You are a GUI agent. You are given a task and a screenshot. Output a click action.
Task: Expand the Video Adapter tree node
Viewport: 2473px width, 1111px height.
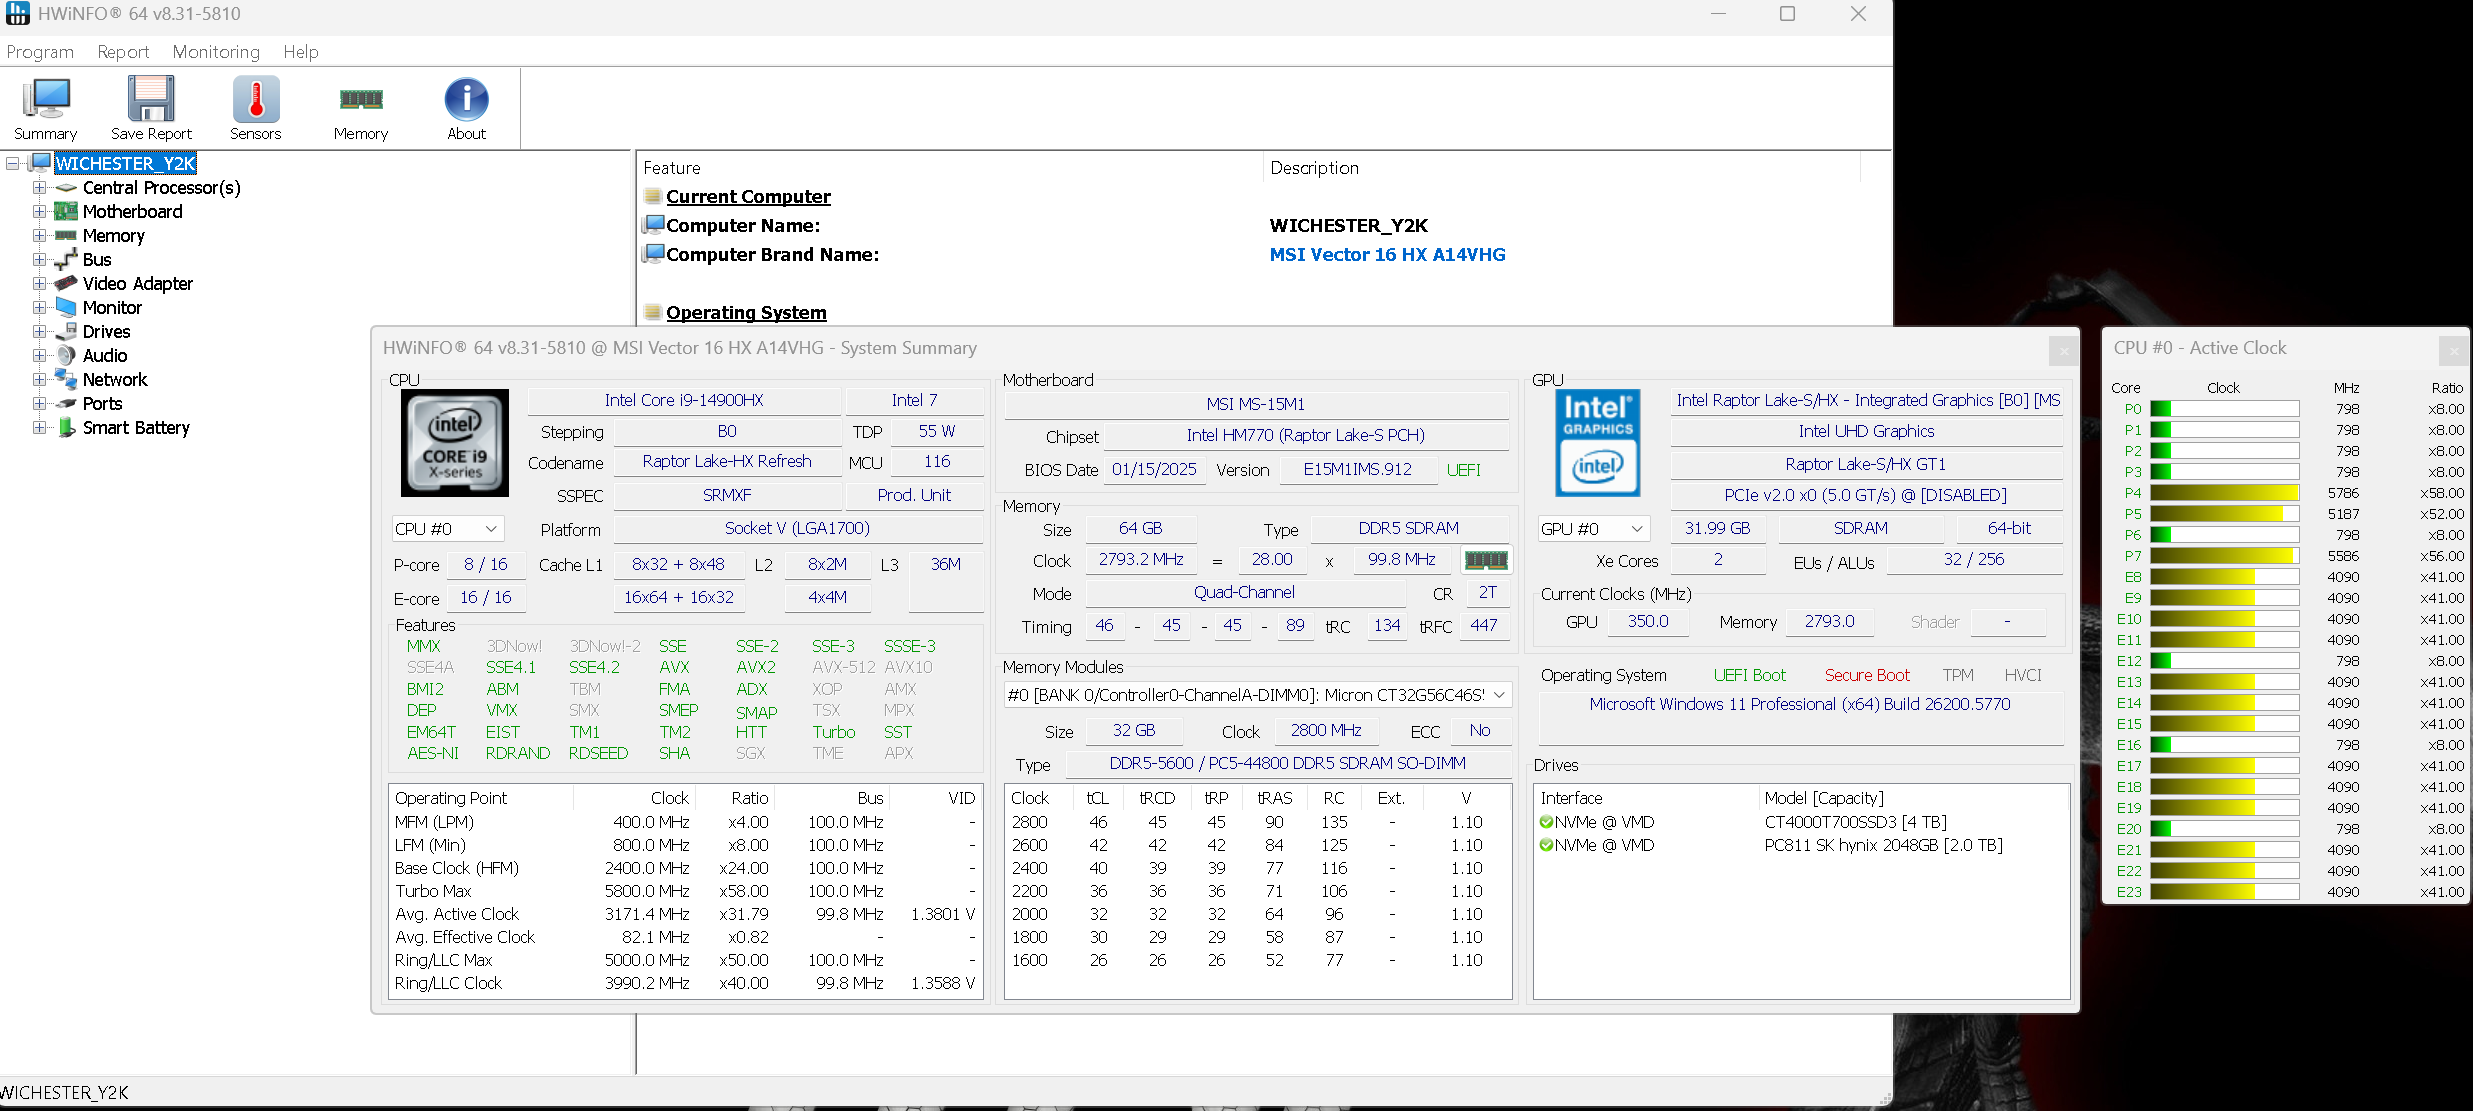coord(39,284)
